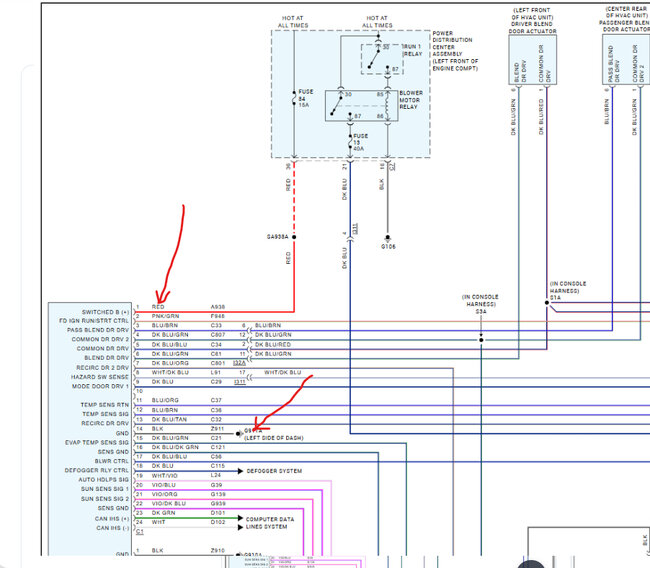
Task: Click the L91 circuit code
Action: pyautogui.click(x=216, y=372)
